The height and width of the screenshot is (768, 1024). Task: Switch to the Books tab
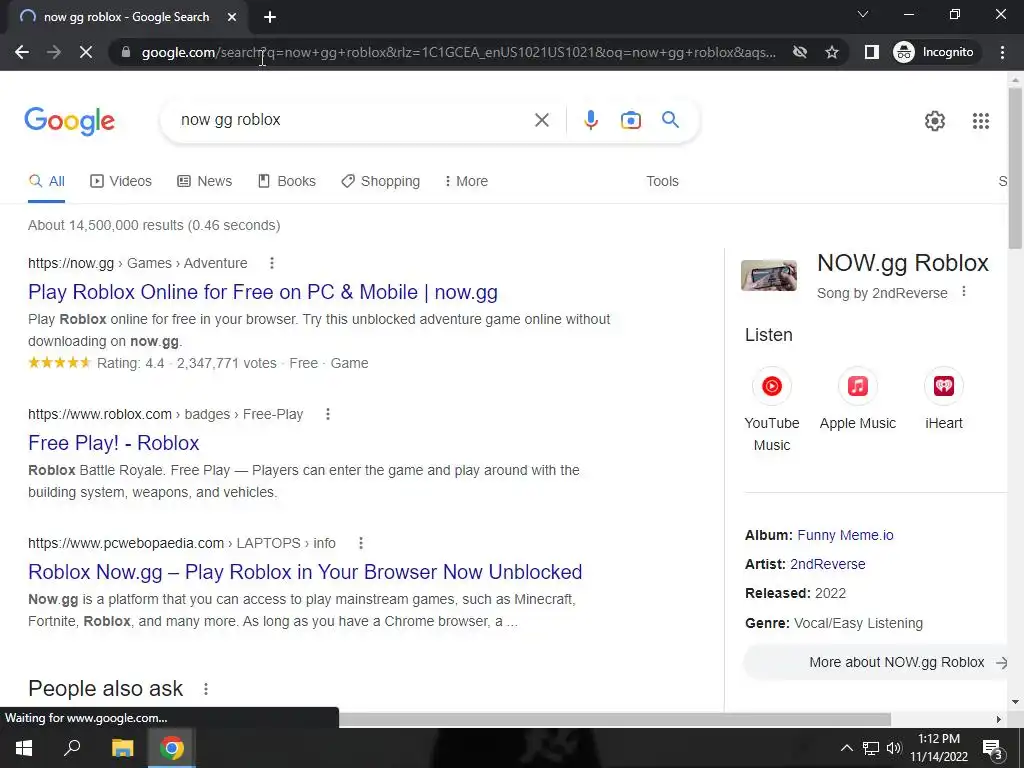(287, 182)
